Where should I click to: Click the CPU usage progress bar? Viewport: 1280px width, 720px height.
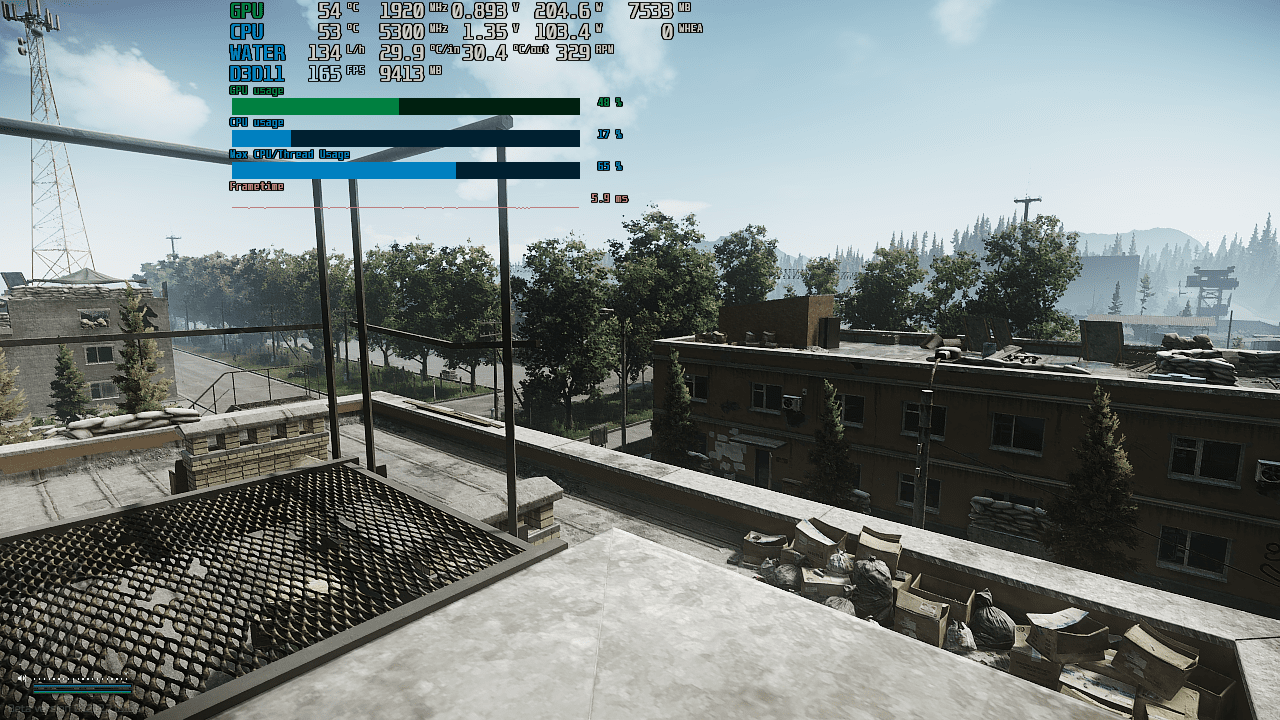tap(406, 138)
